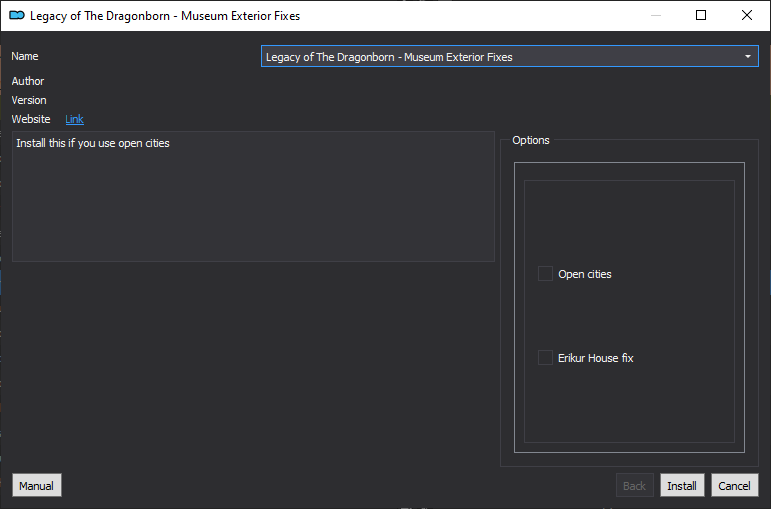Open the Website Link hyperlink
Screen dimensions: 771x509
coord(74,119)
